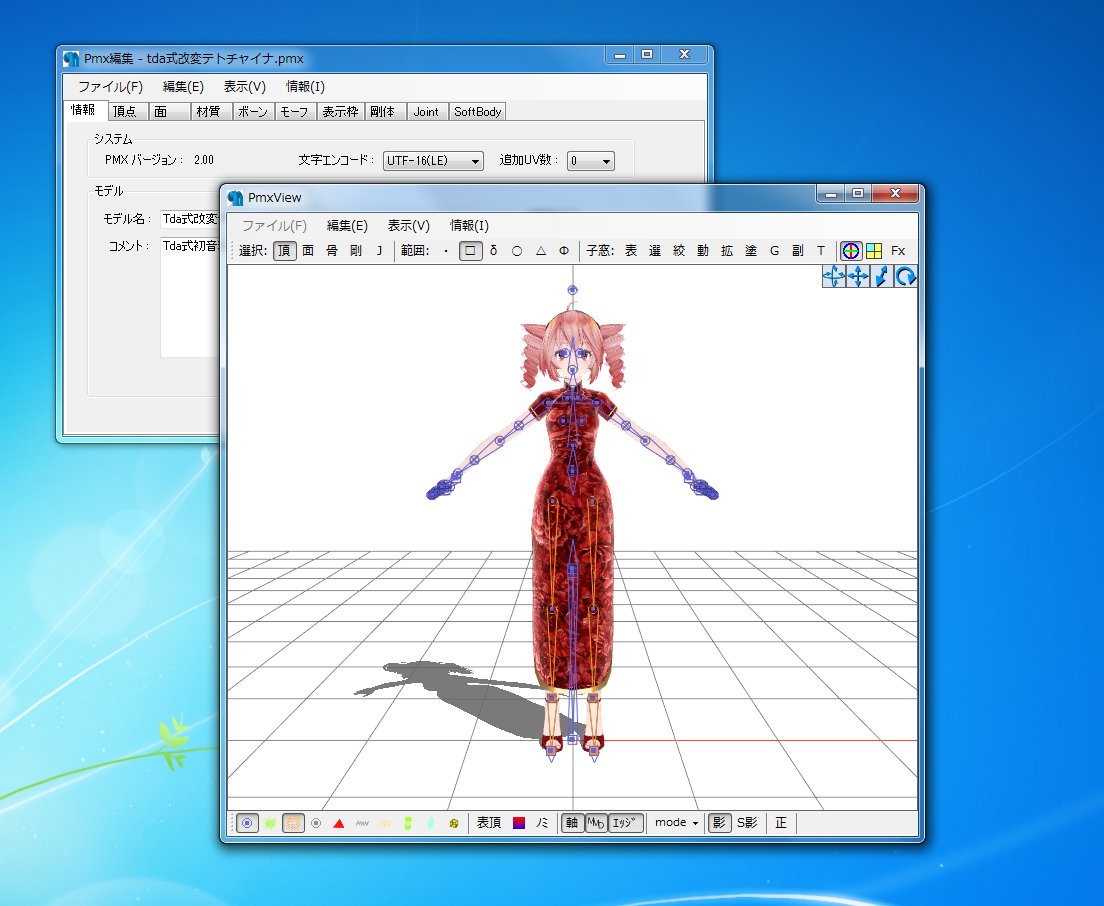Open 表示(V) menu in PmxView window
The width and height of the screenshot is (1104, 906).
coord(408,225)
